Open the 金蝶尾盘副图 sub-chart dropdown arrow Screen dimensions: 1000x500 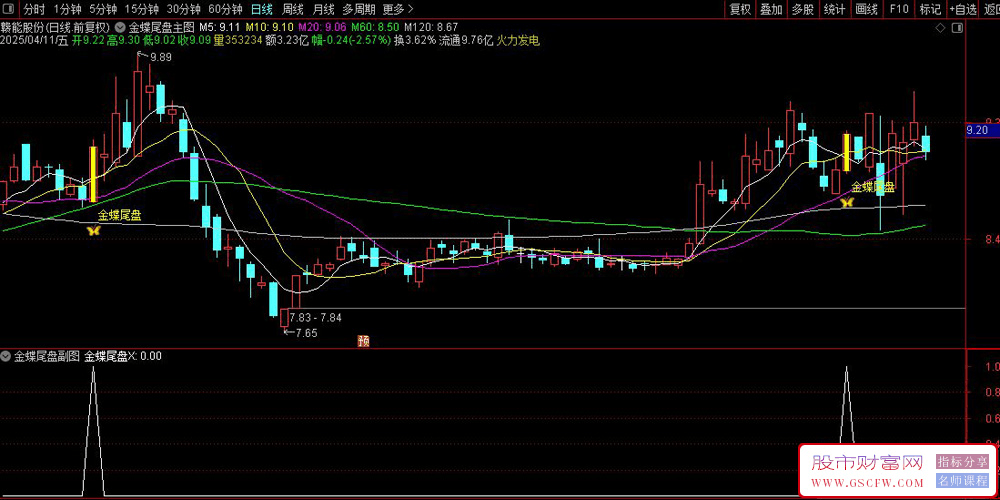[6, 357]
